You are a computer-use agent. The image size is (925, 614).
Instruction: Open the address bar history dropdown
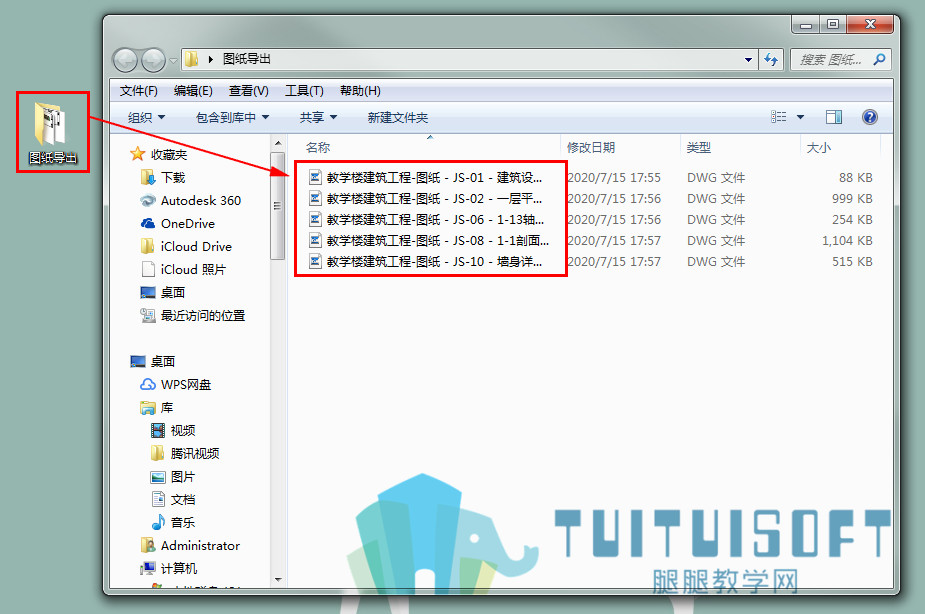(x=748, y=60)
